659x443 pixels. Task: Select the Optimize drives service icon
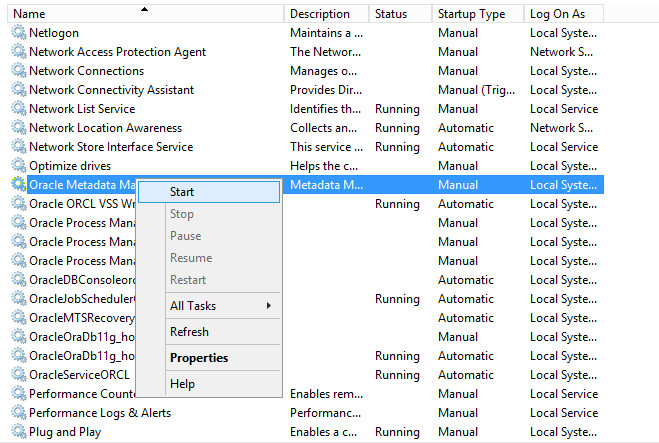(x=18, y=165)
